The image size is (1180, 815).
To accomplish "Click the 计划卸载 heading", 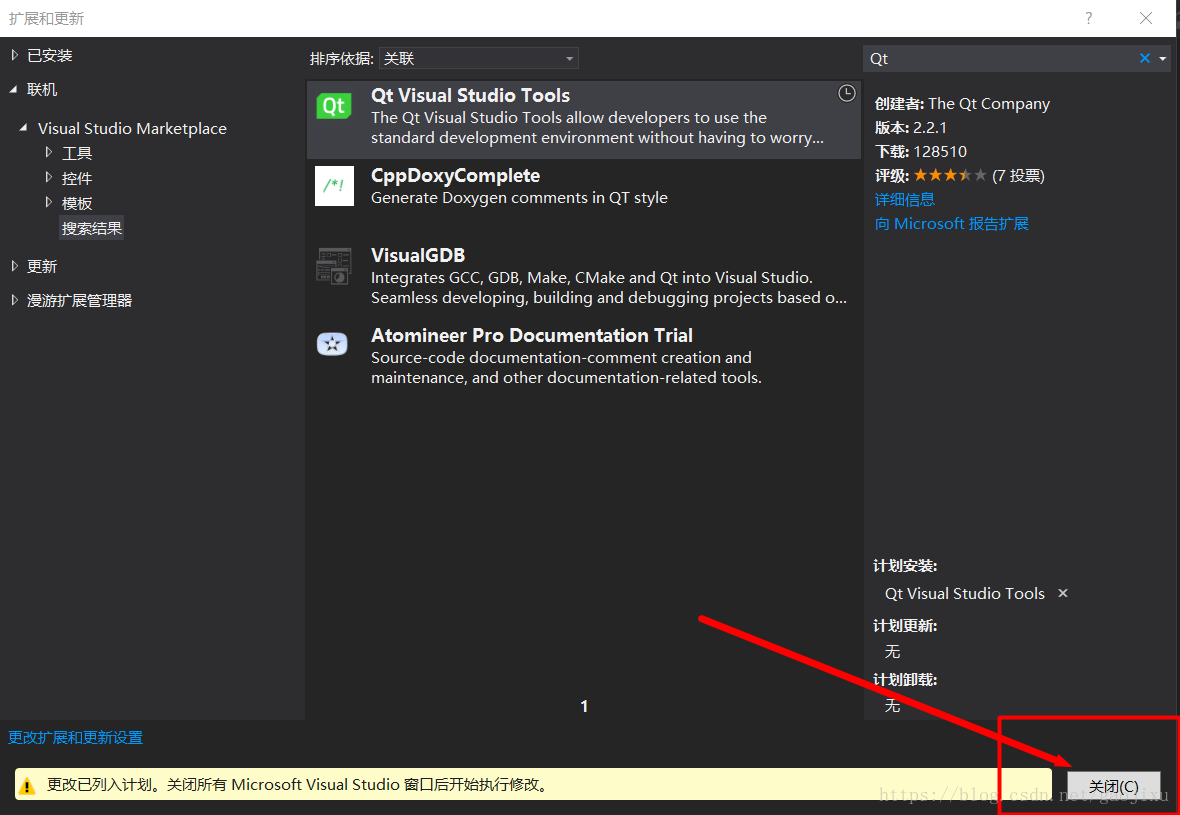I will click(x=905, y=680).
